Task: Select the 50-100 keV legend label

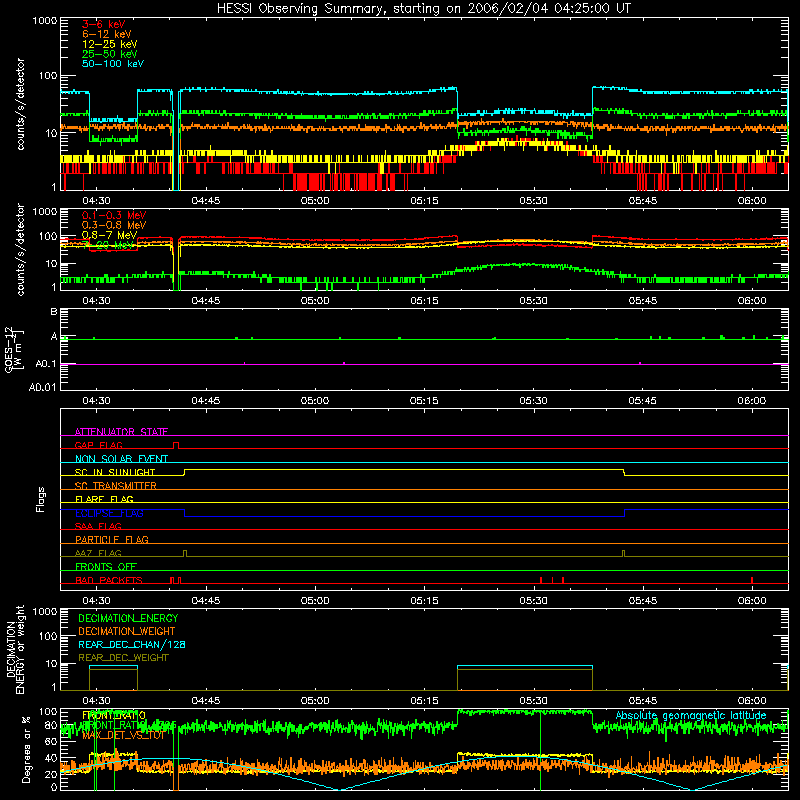Action: click(113, 63)
